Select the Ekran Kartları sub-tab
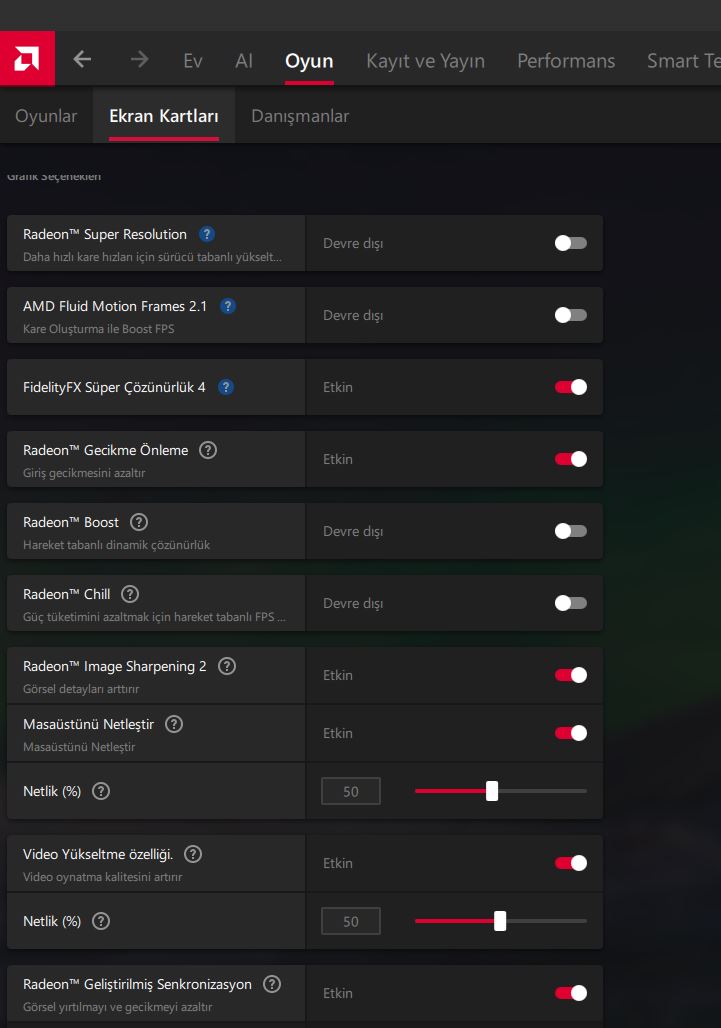Viewport: 721px width, 1028px height. tap(164, 116)
